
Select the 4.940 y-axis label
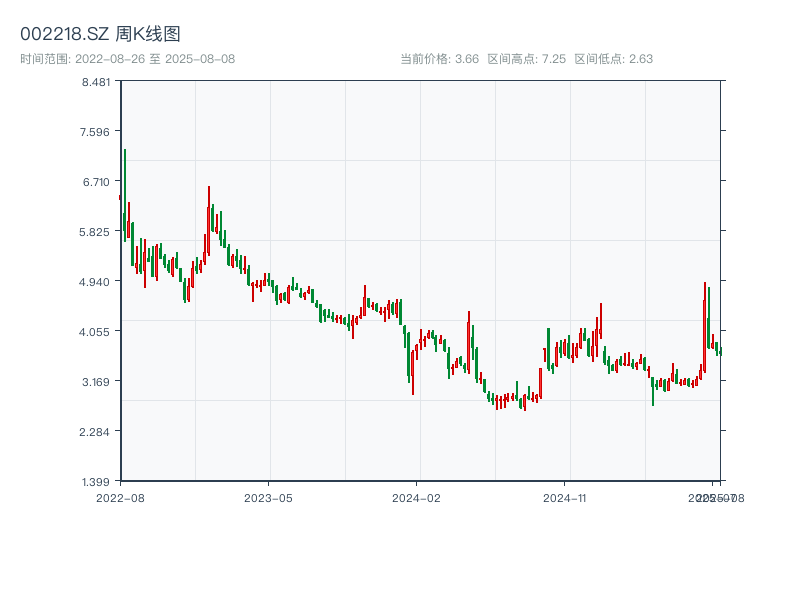click(97, 282)
